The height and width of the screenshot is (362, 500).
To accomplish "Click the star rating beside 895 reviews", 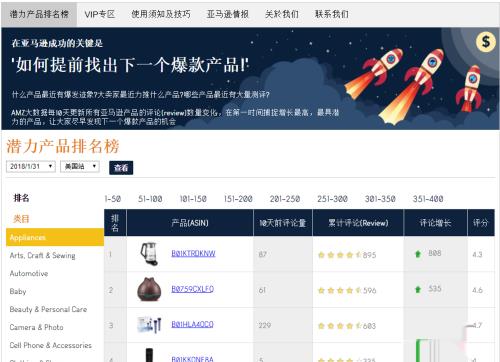I will click(x=339, y=255).
